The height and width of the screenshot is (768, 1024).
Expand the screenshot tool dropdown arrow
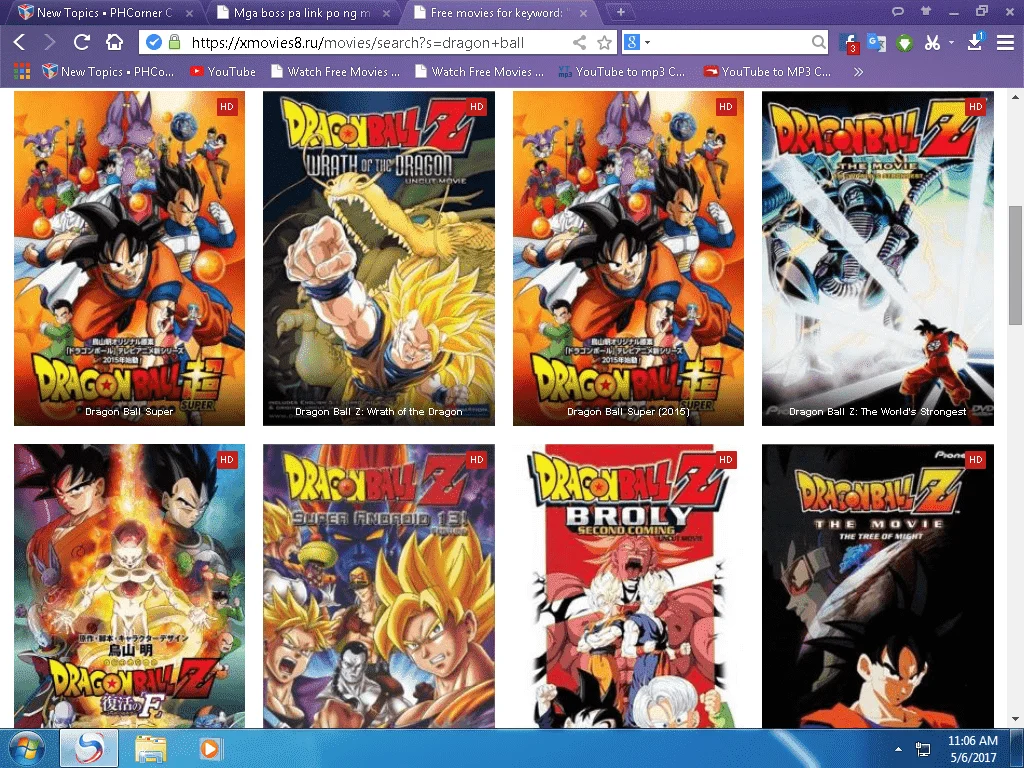click(952, 42)
